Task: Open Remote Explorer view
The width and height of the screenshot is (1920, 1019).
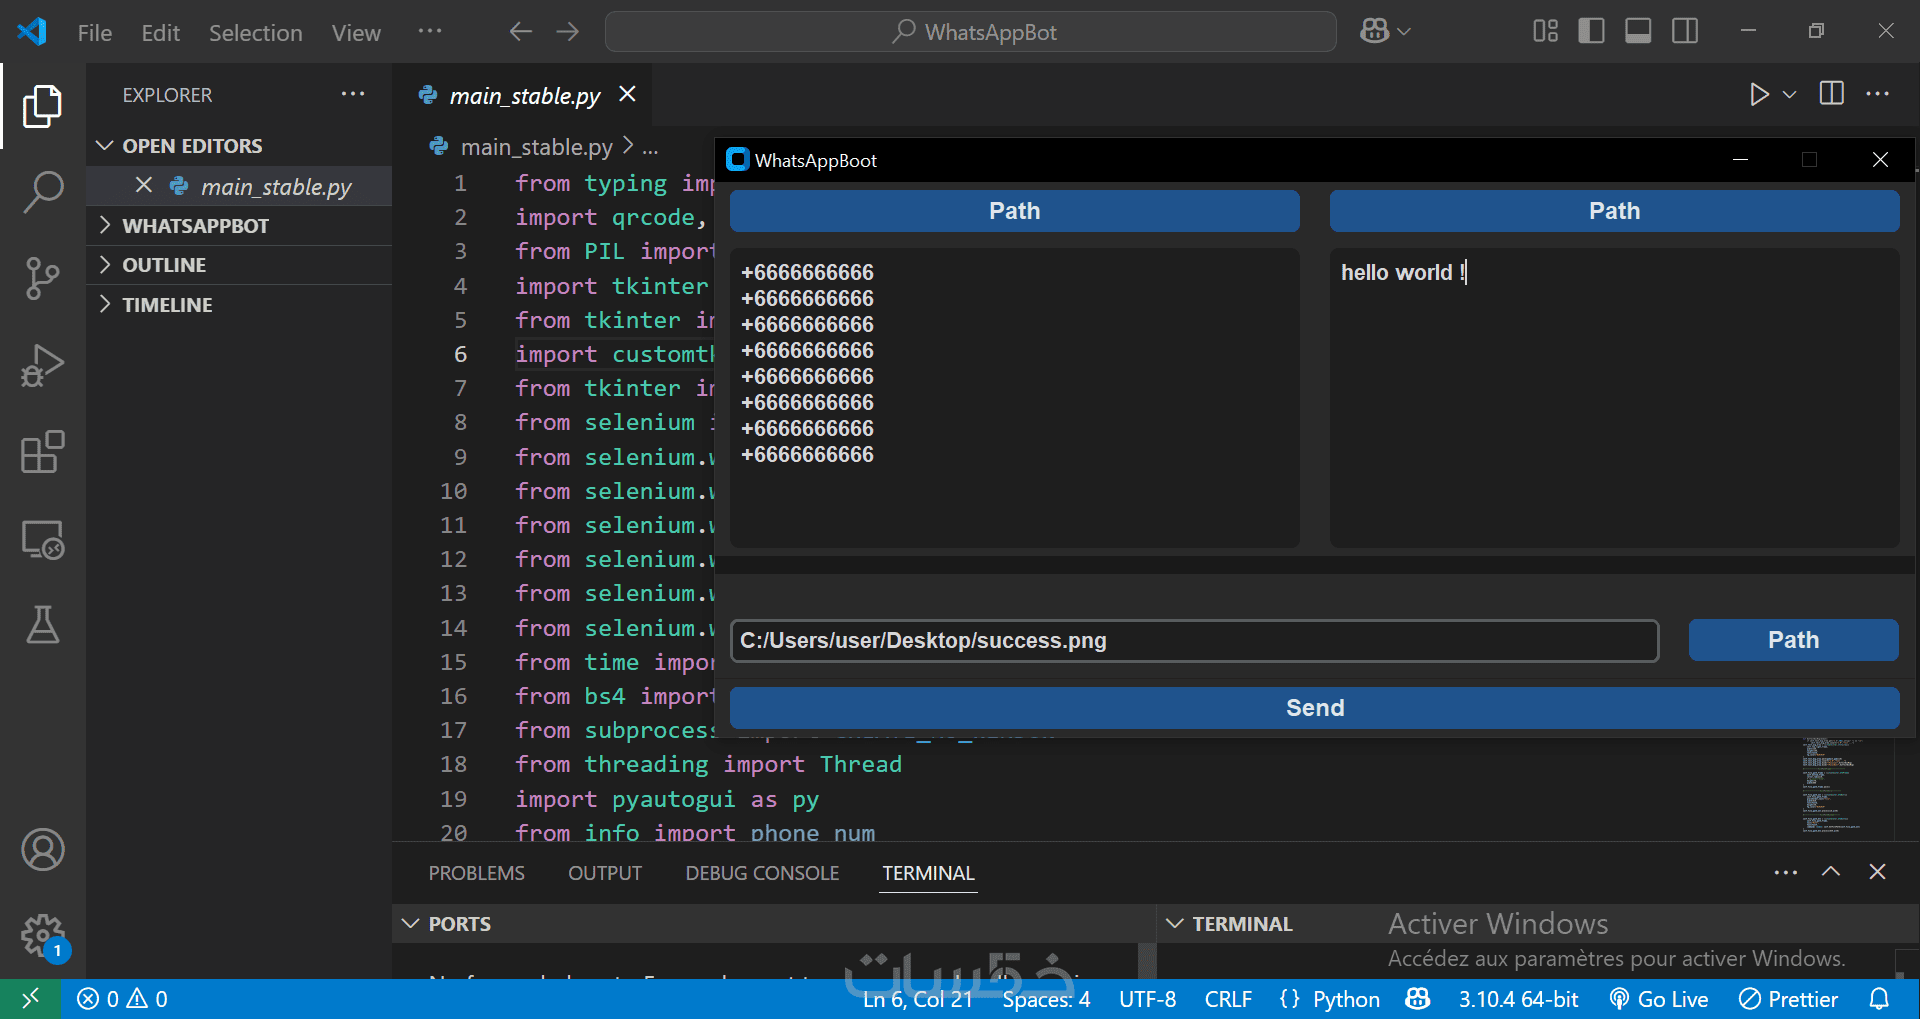Action: (42, 540)
